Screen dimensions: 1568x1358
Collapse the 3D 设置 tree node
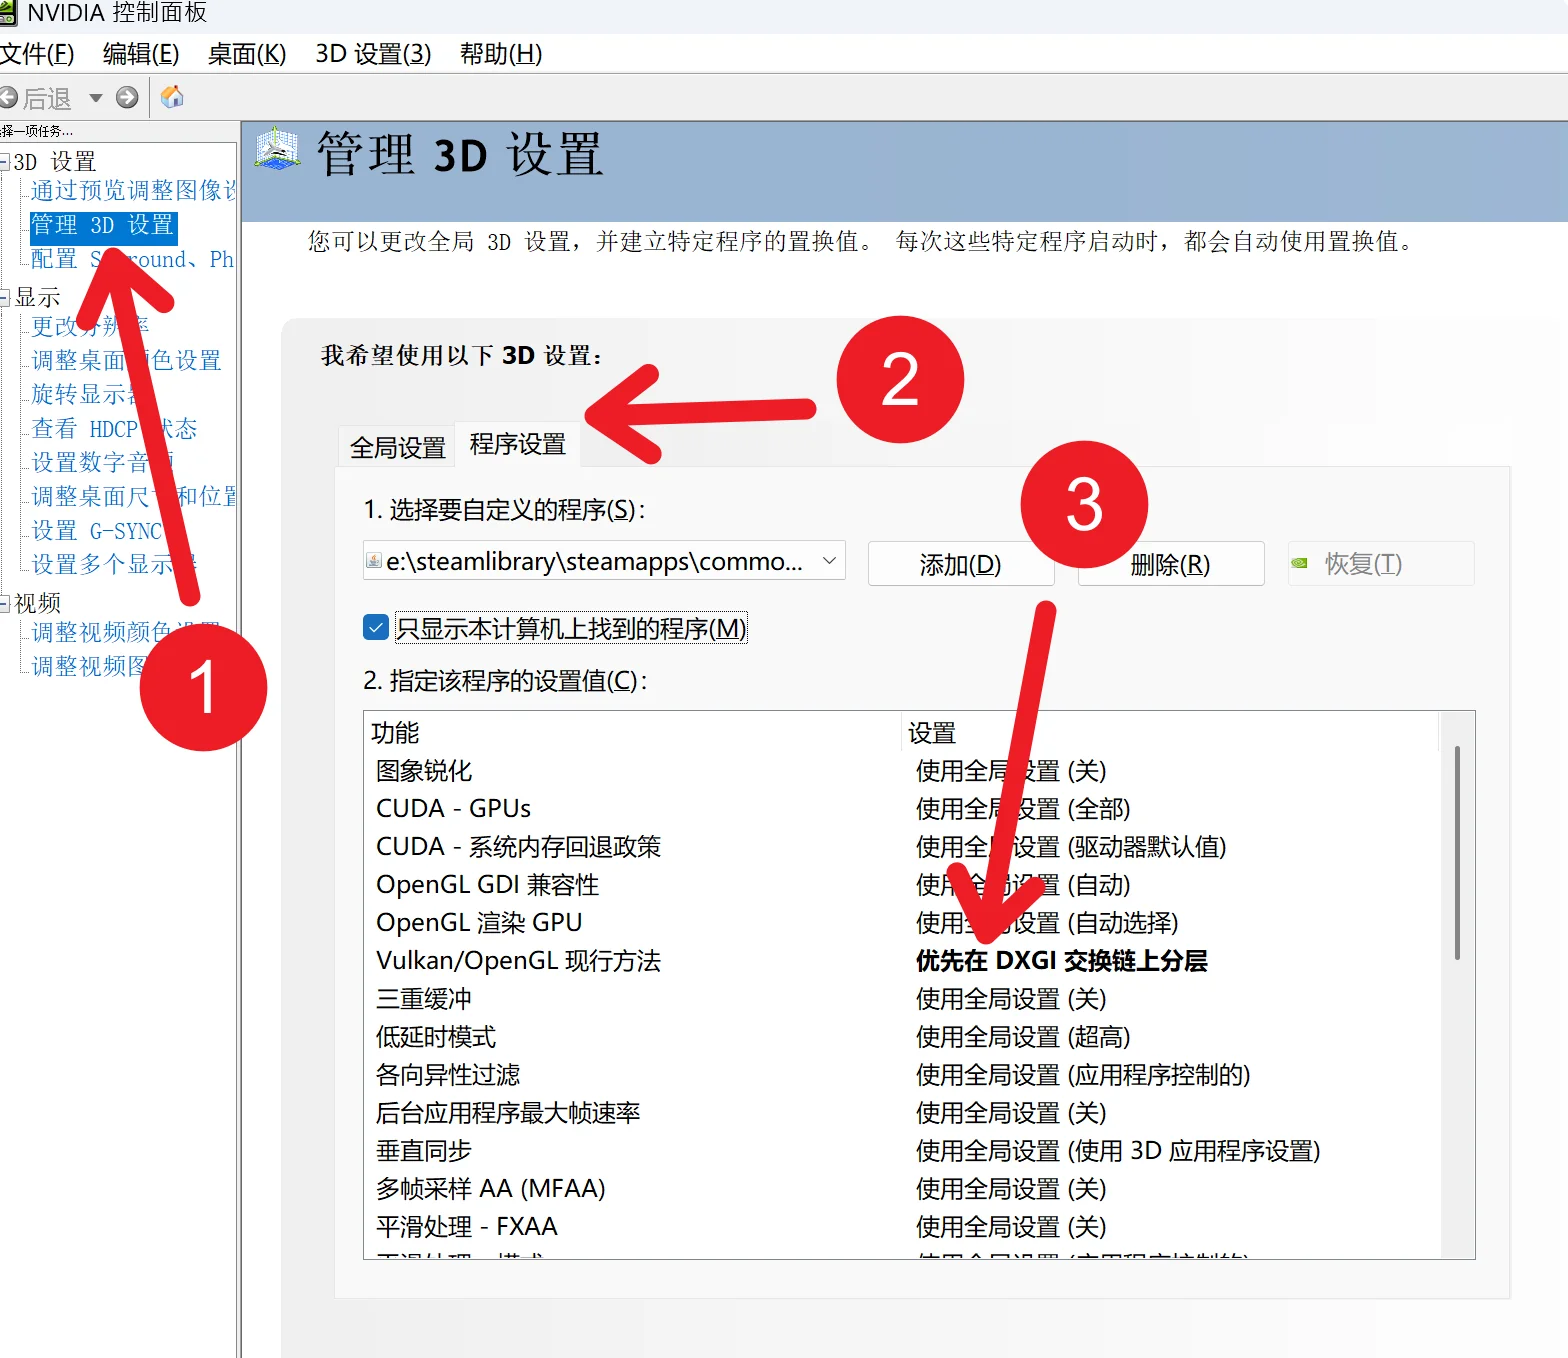pyautogui.click(x=5, y=162)
